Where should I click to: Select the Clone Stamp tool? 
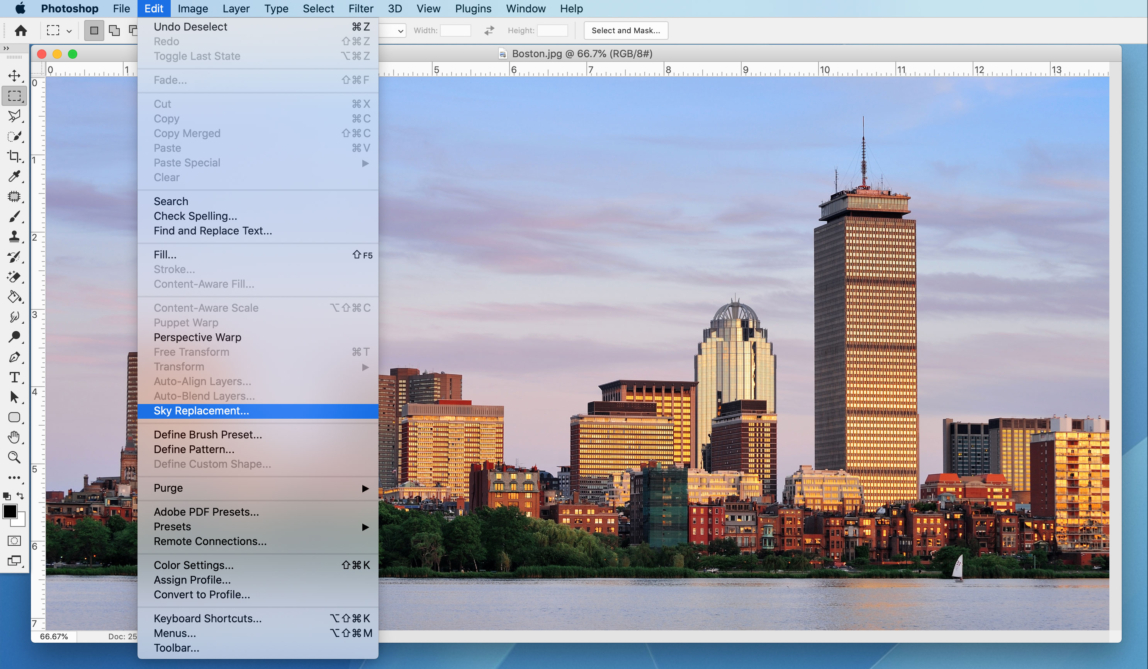pyautogui.click(x=16, y=238)
